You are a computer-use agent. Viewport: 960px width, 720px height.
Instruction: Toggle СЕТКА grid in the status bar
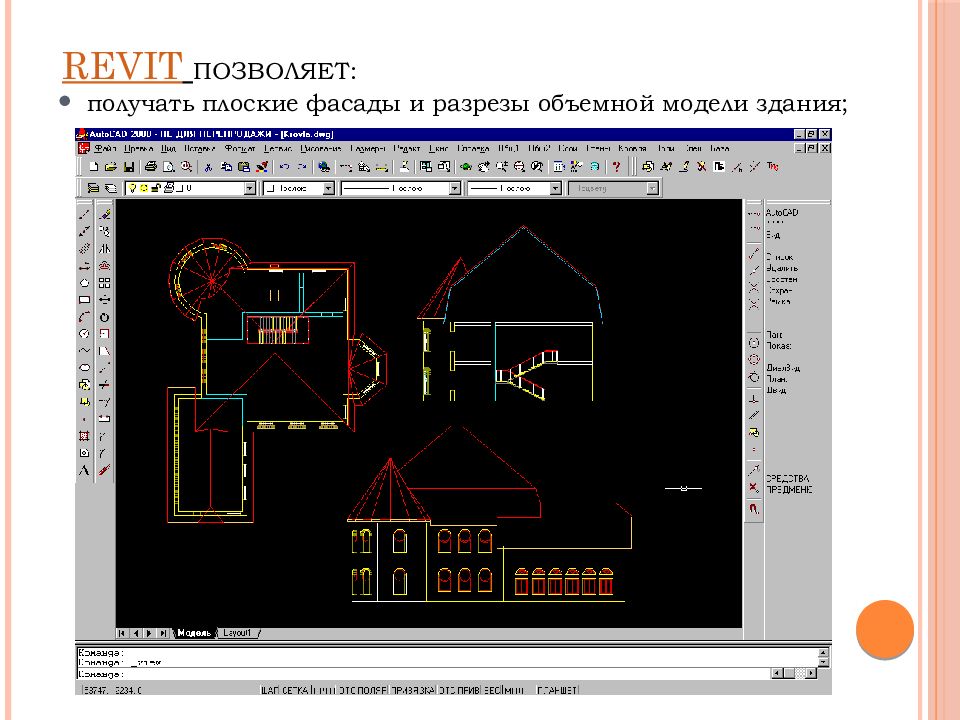point(296,690)
